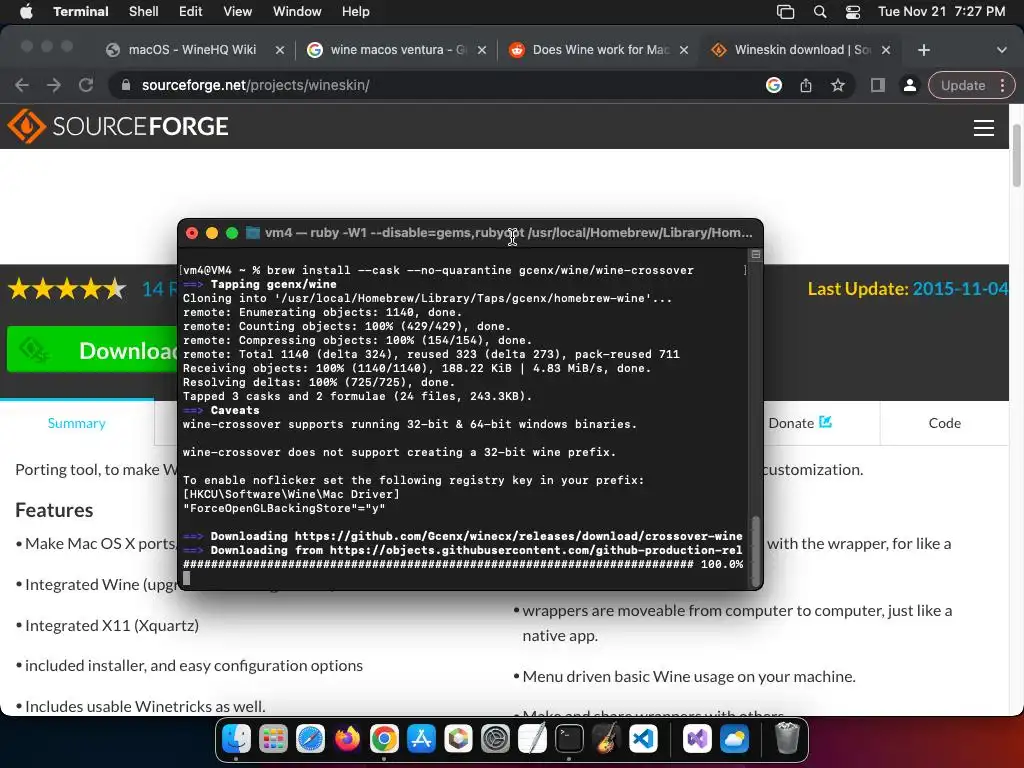Viewport: 1024px width, 768px height.
Task: Reload the SourceForge page
Action: click(86, 85)
